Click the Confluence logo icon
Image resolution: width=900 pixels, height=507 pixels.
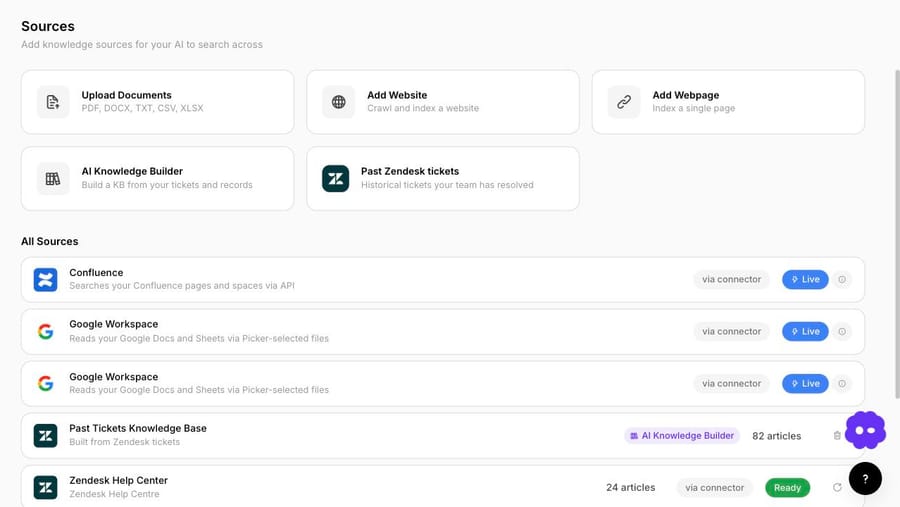[45, 280]
